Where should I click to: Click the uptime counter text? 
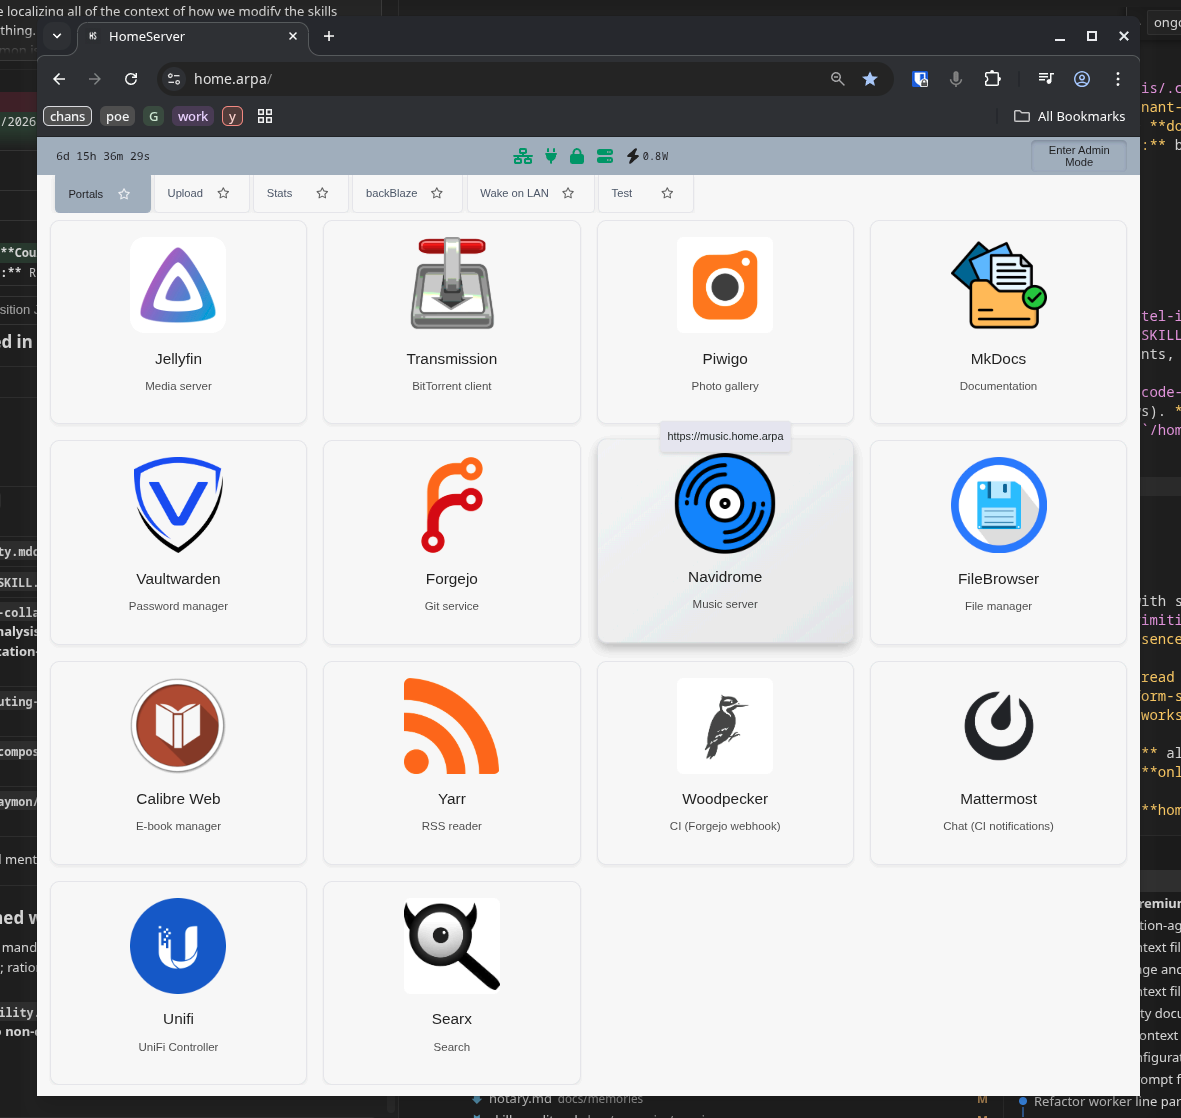(103, 156)
